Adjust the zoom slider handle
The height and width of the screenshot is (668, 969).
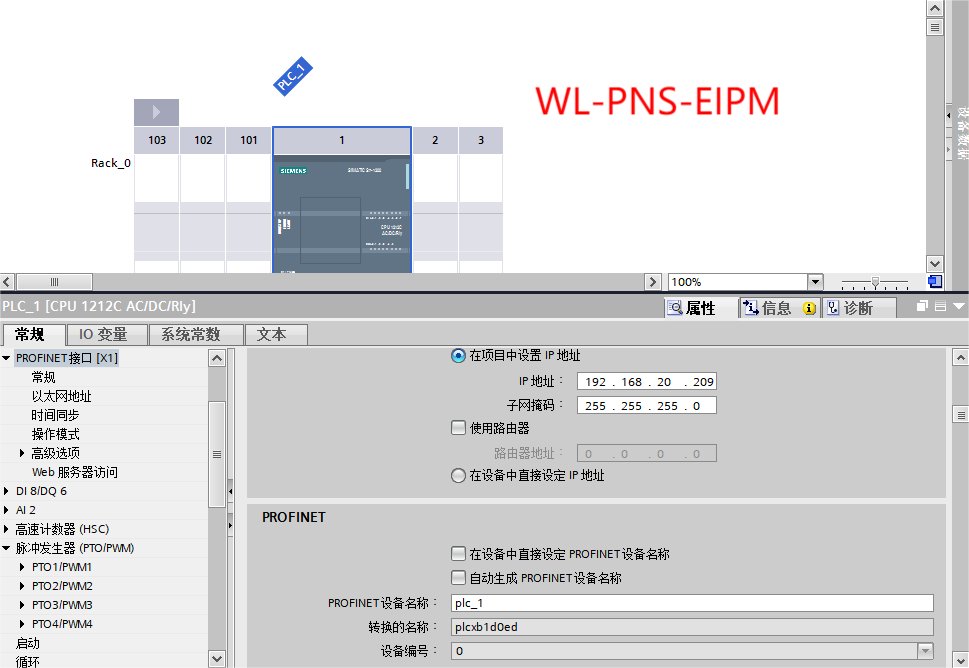pos(875,282)
